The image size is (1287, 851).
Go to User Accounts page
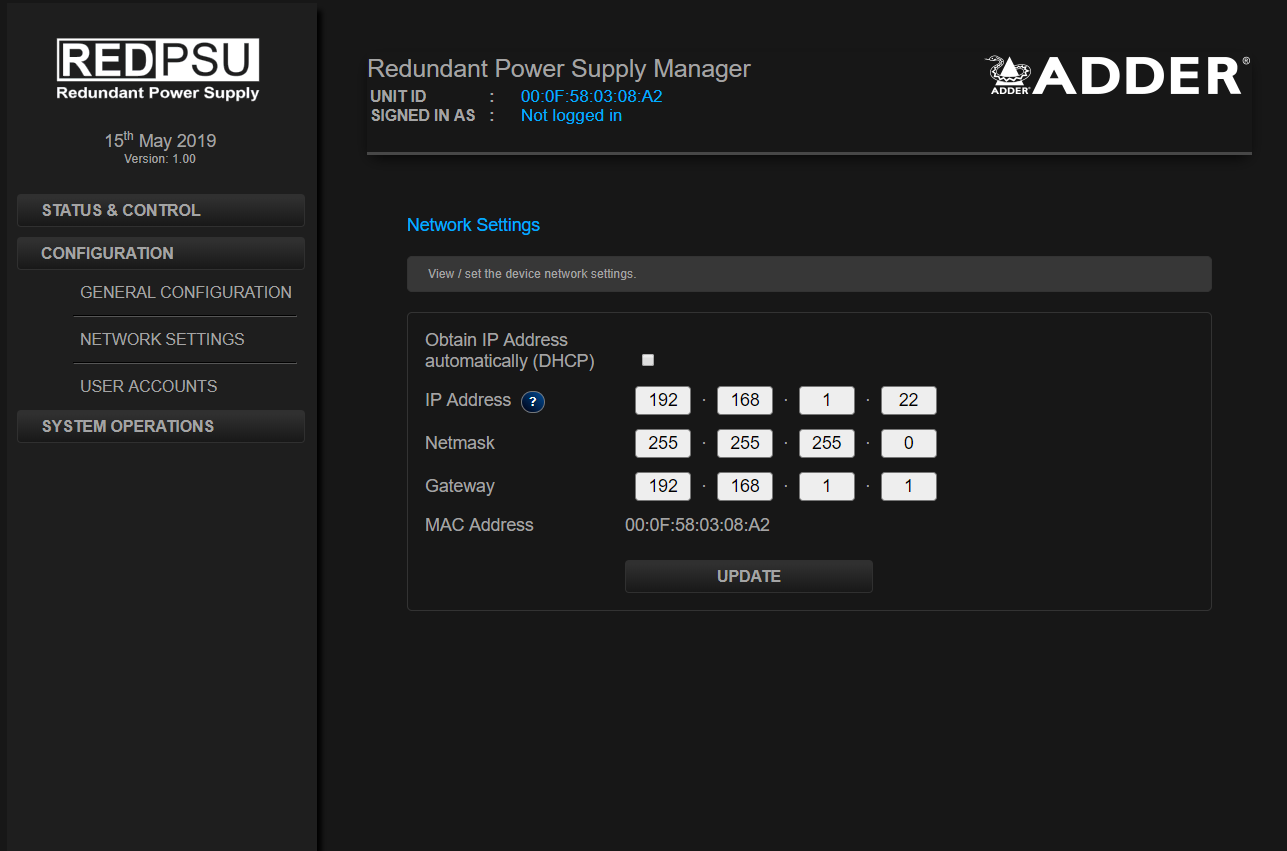(149, 387)
